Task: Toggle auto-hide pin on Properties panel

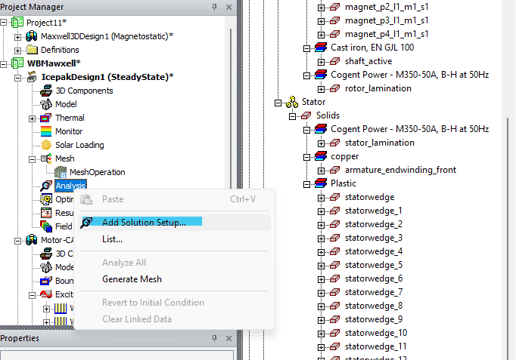Action: pos(214,338)
